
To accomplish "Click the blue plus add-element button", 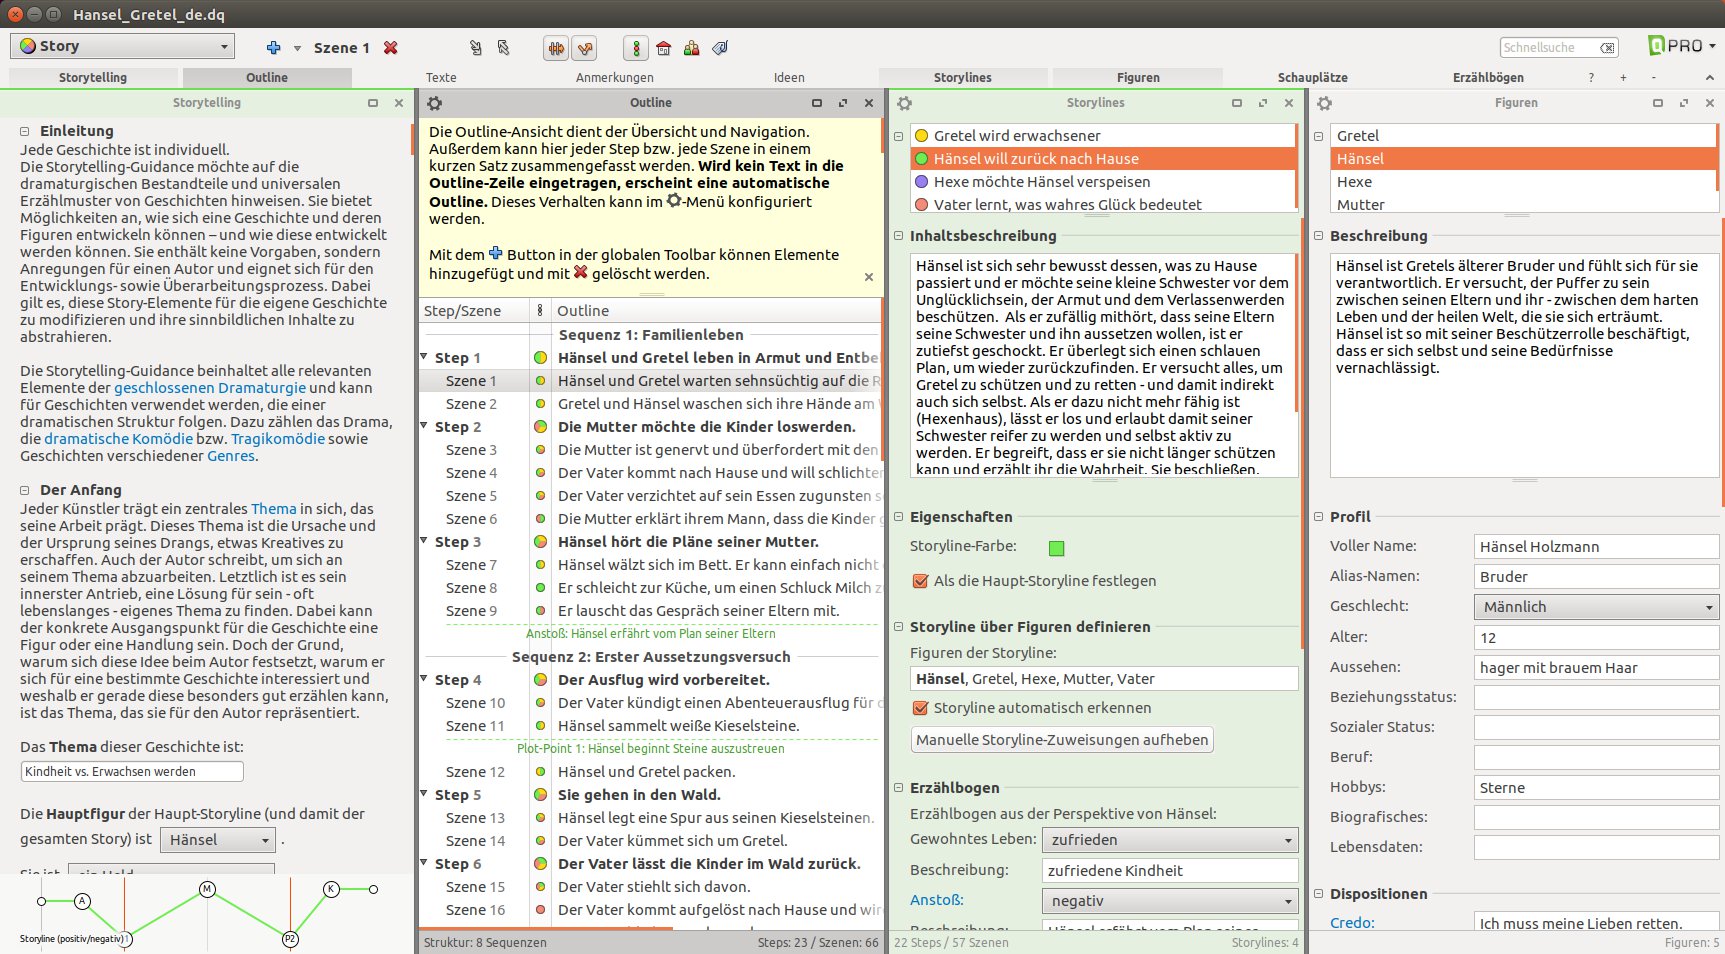I will tap(274, 47).
